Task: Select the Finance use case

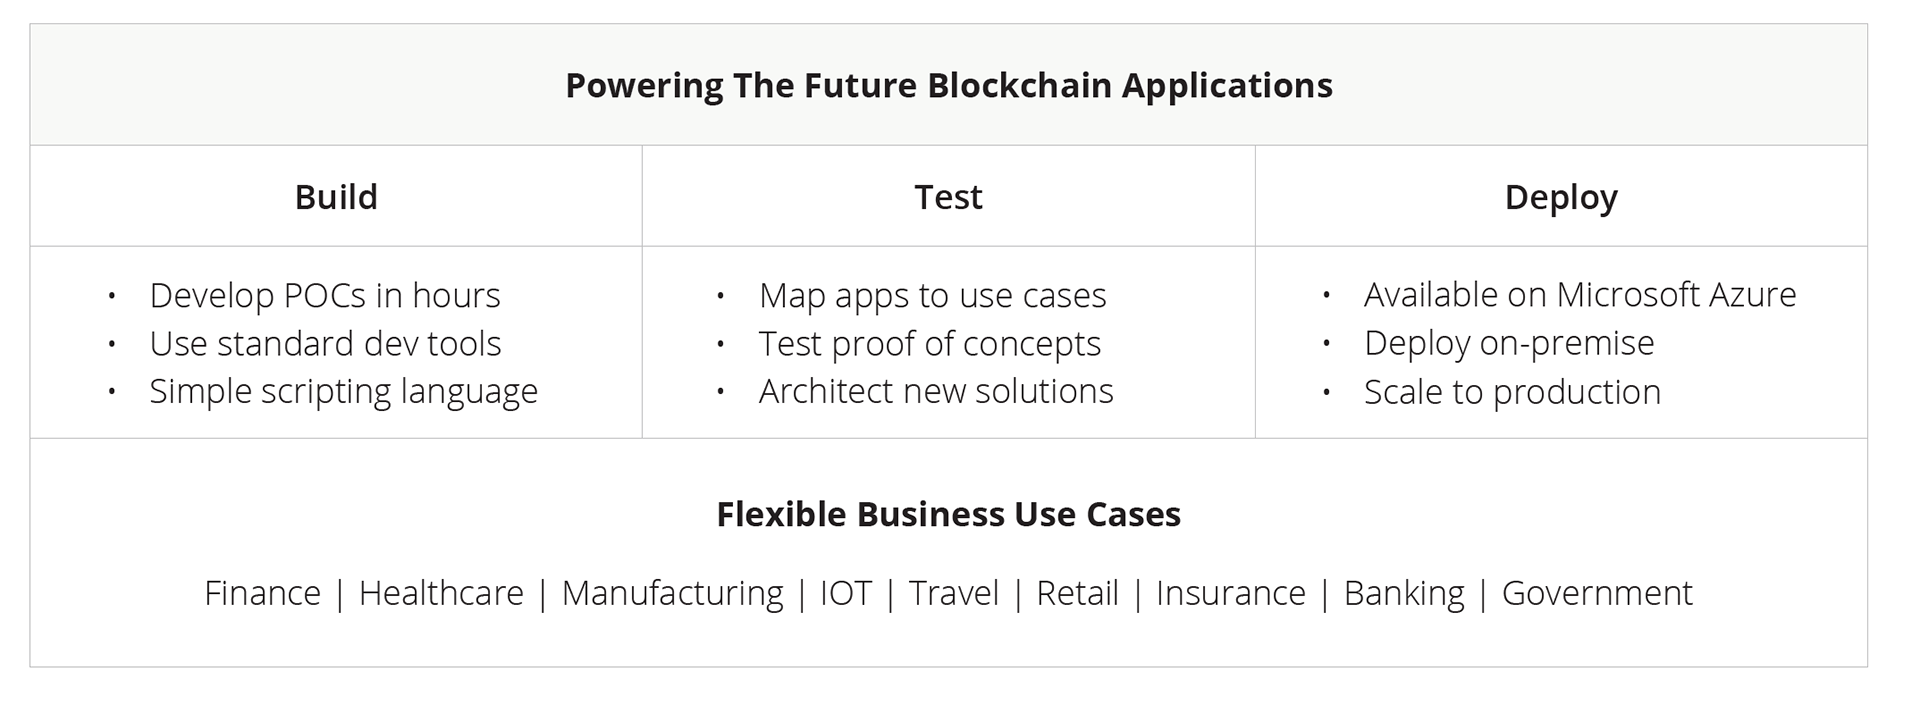Action: [262, 593]
